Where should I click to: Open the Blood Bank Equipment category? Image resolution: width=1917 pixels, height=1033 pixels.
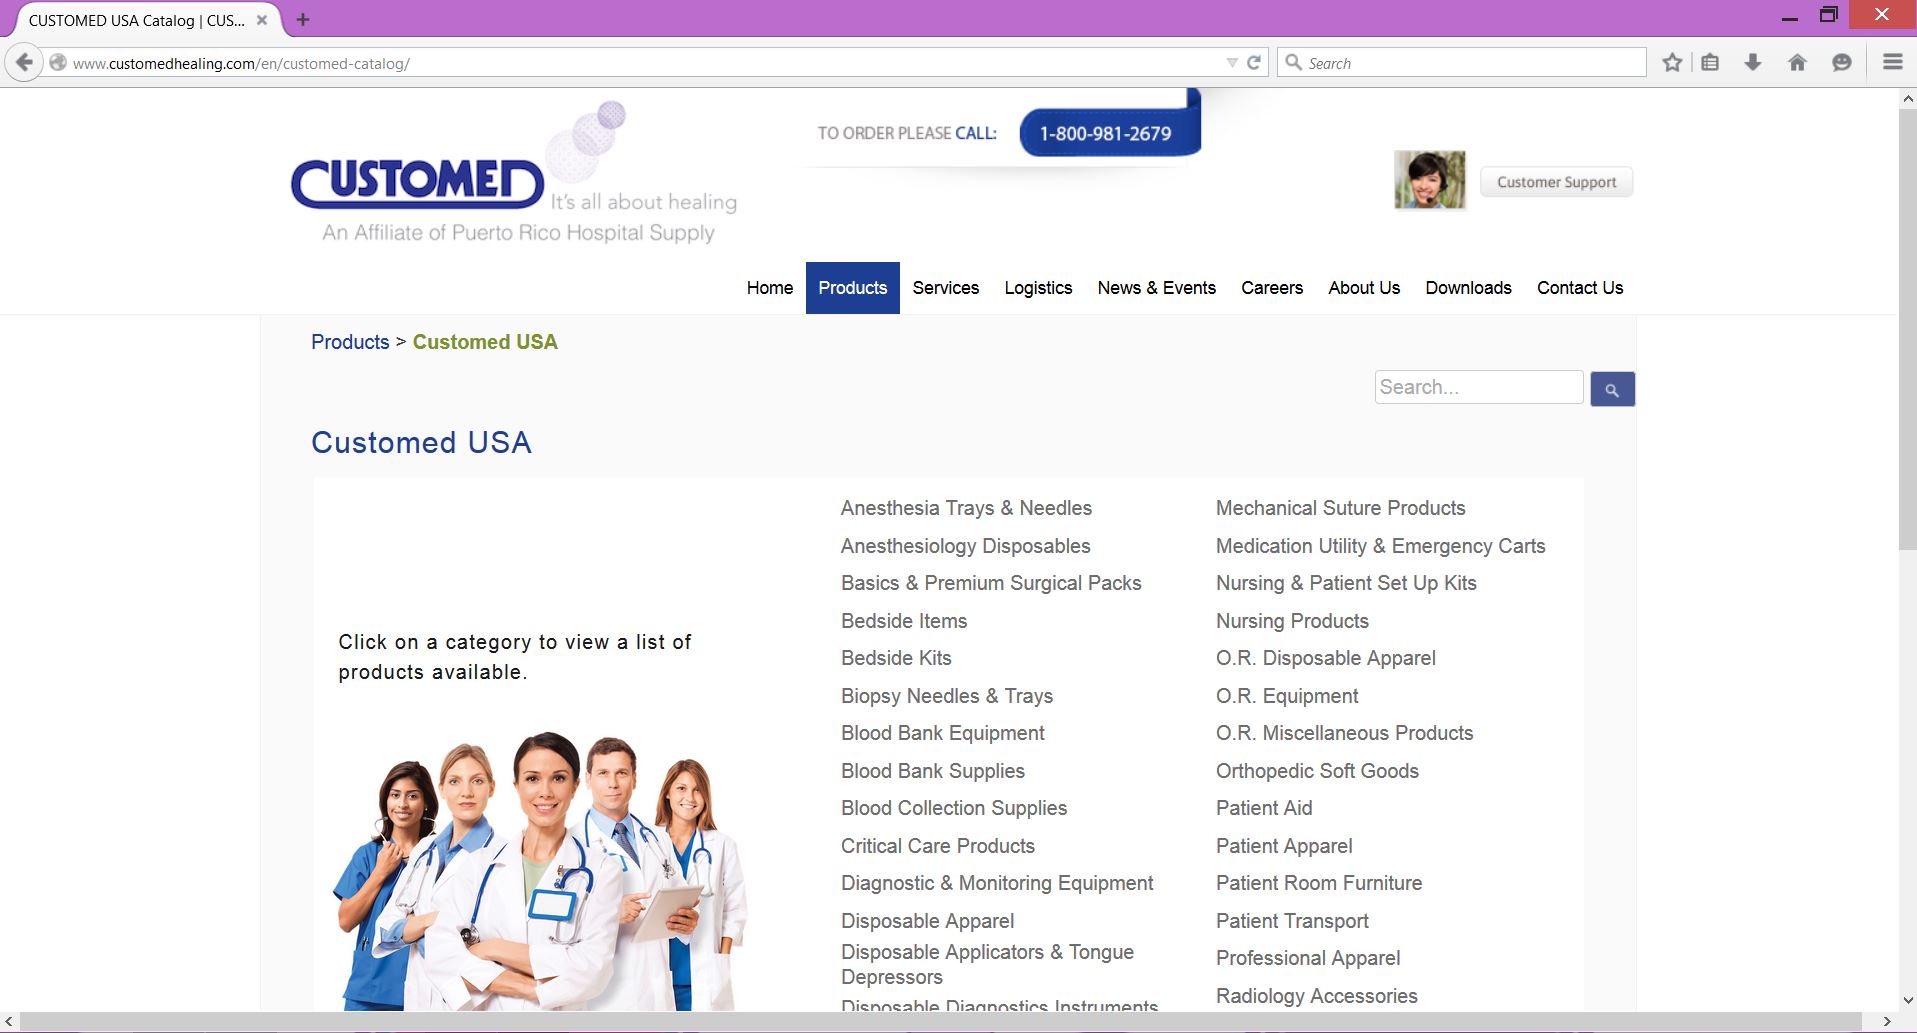tap(942, 733)
